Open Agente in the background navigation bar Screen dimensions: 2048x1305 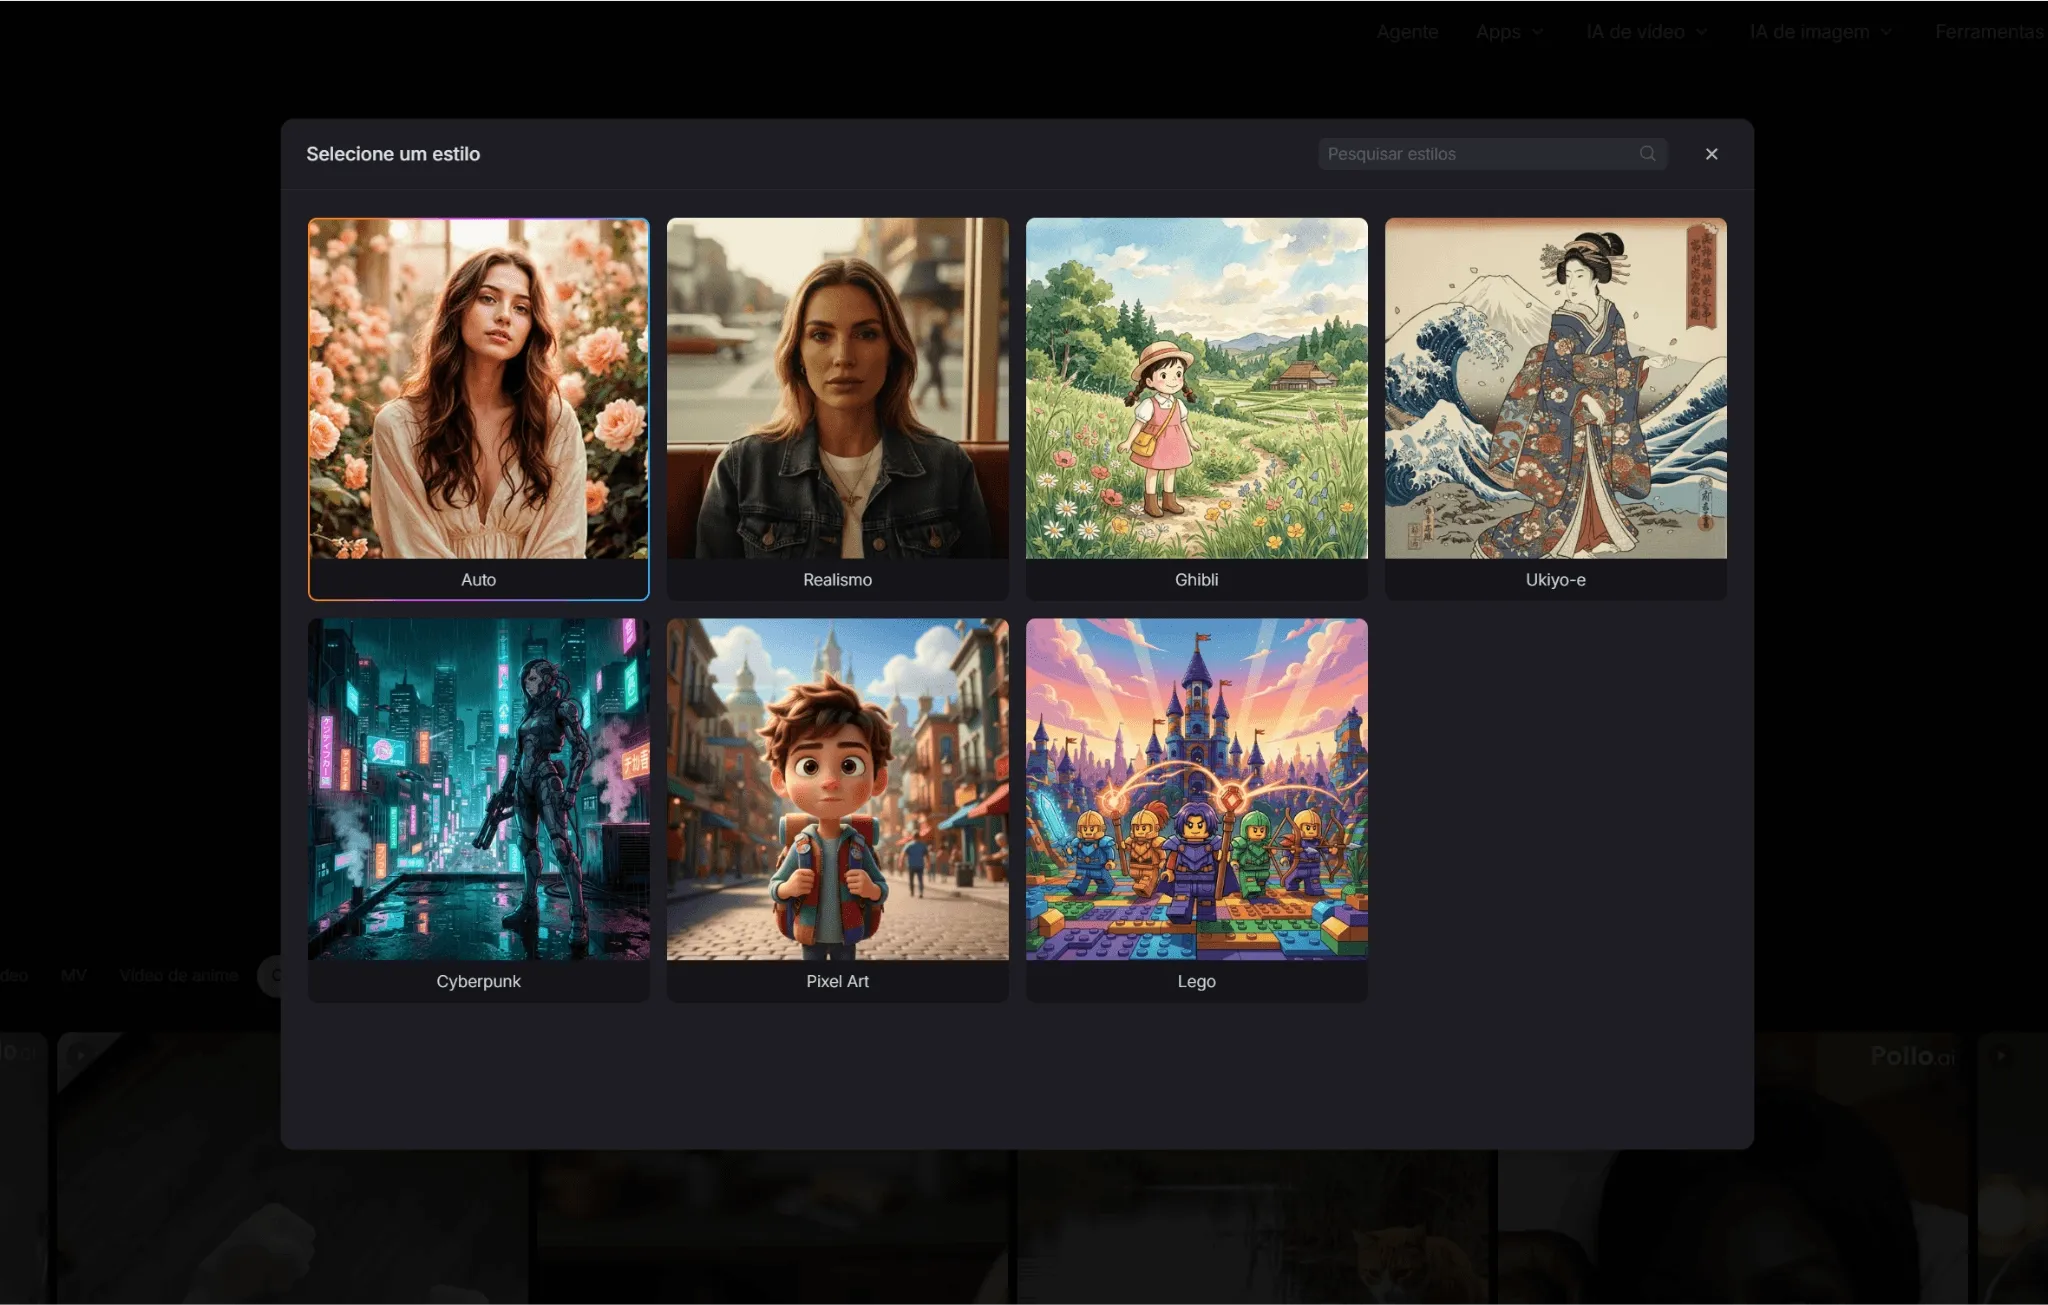pyautogui.click(x=1407, y=32)
